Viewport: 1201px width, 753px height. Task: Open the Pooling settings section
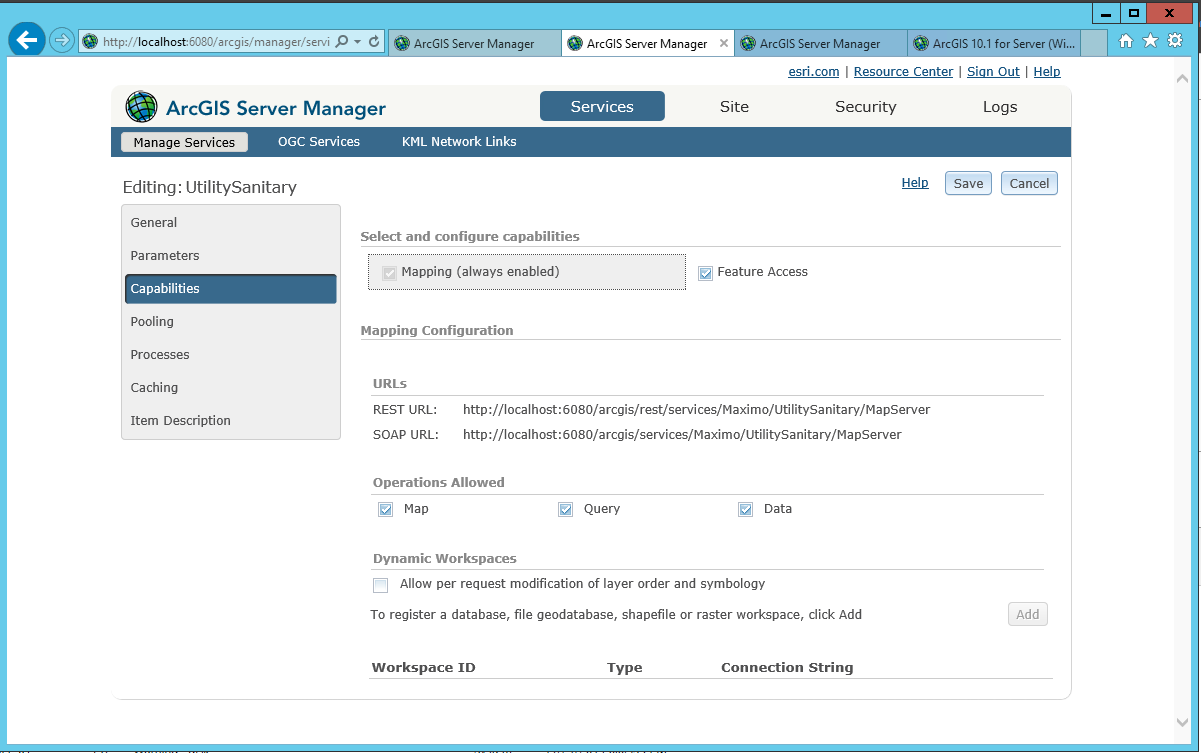click(231, 322)
